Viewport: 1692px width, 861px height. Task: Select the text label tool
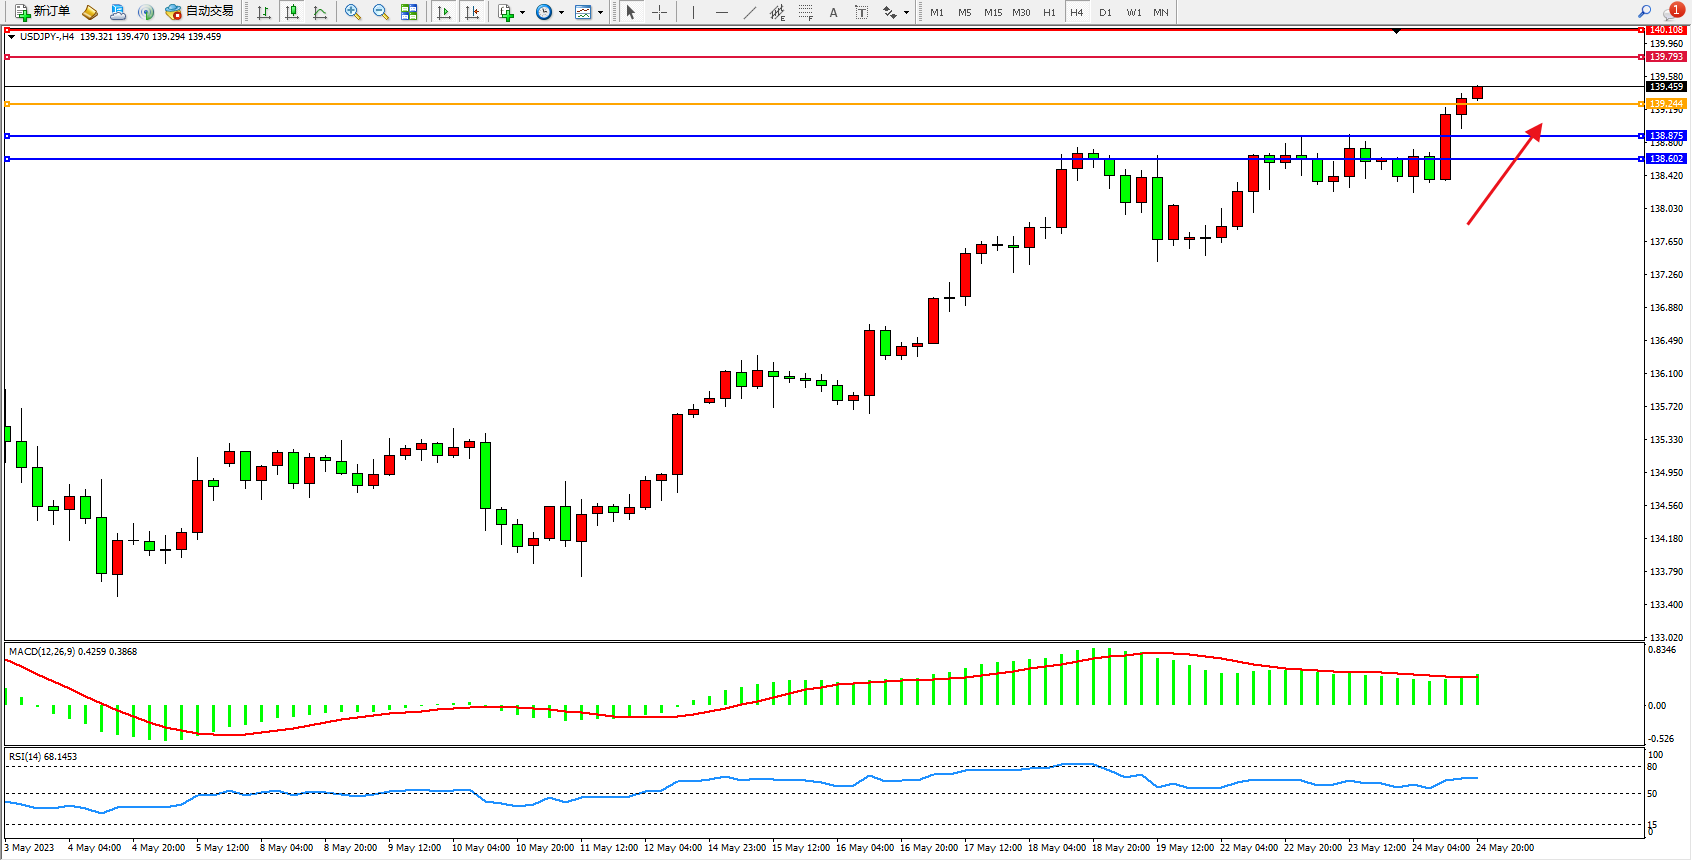(862, 12)
